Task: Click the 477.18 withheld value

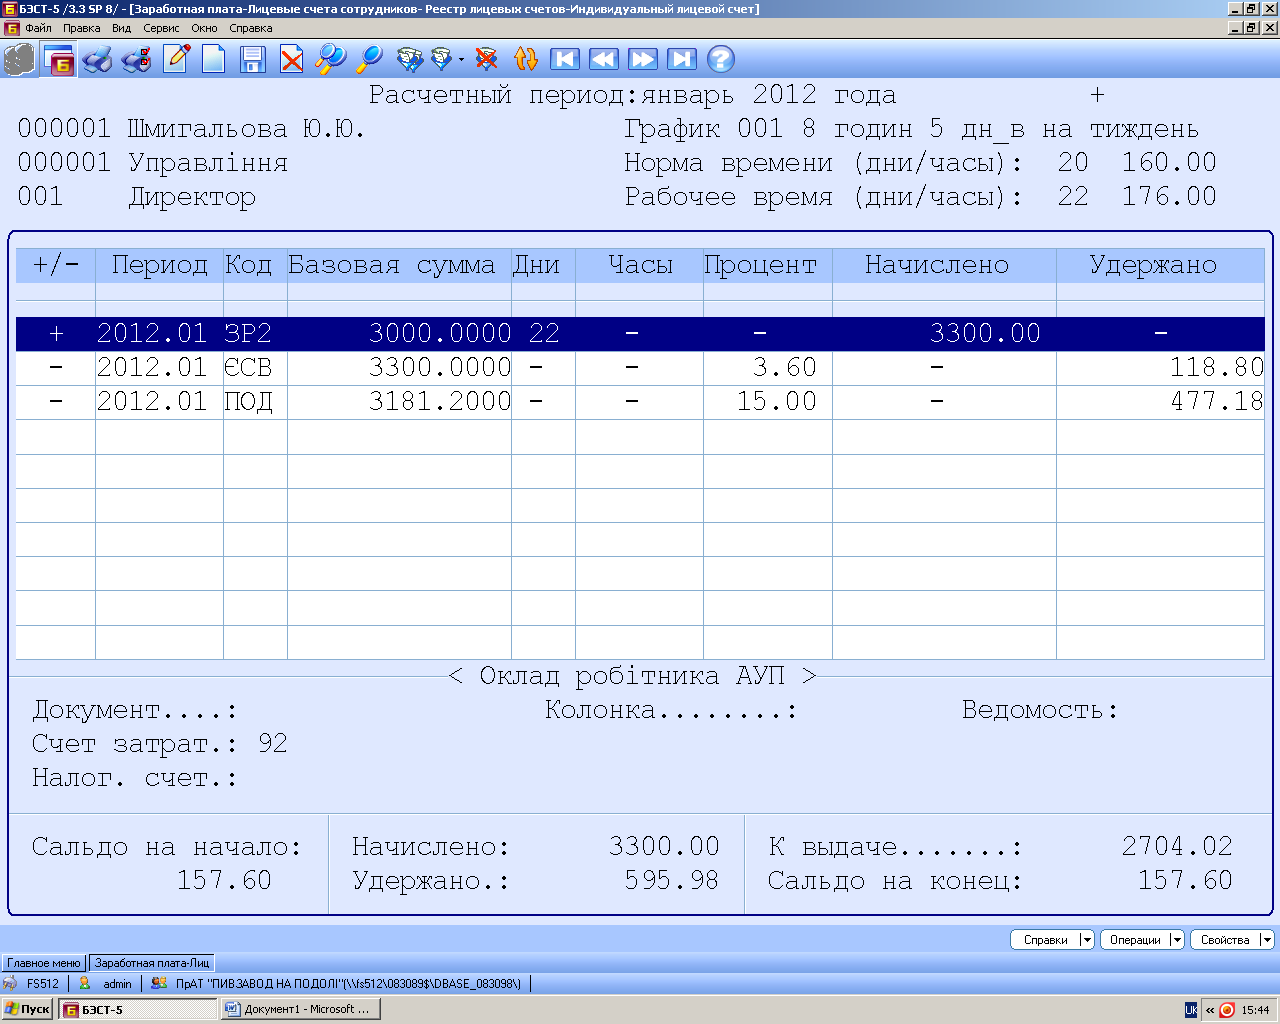Action: click(x=1216, y=402)
